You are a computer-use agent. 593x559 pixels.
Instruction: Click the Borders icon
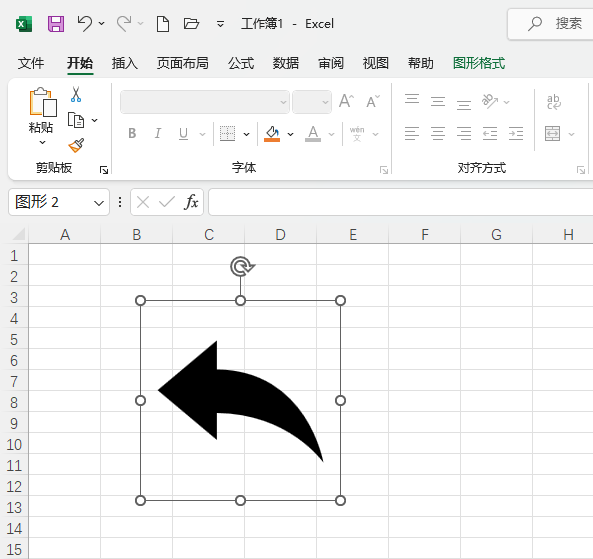(x=227, y=134)
